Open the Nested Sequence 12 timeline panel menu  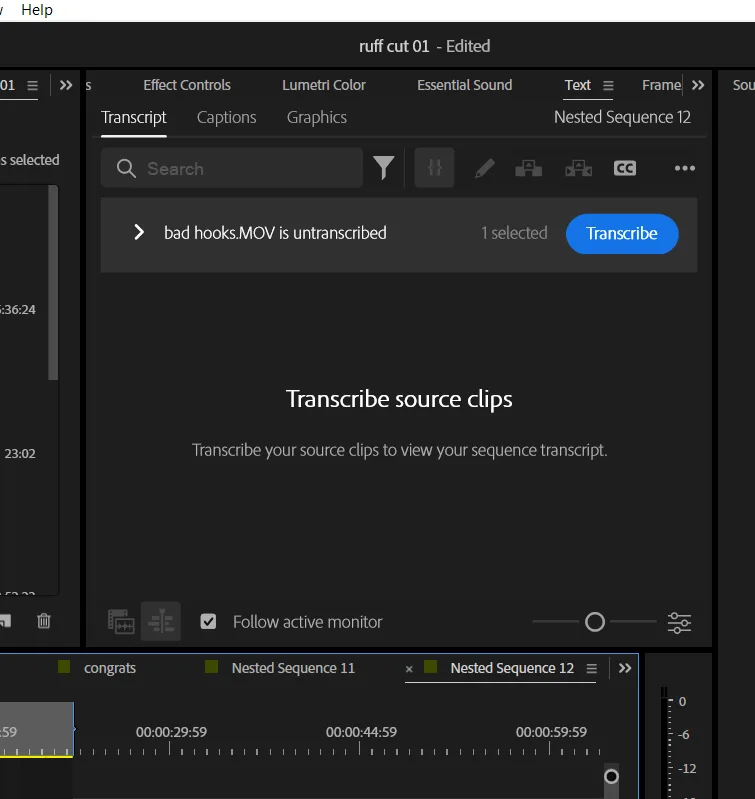coord(591,668)
